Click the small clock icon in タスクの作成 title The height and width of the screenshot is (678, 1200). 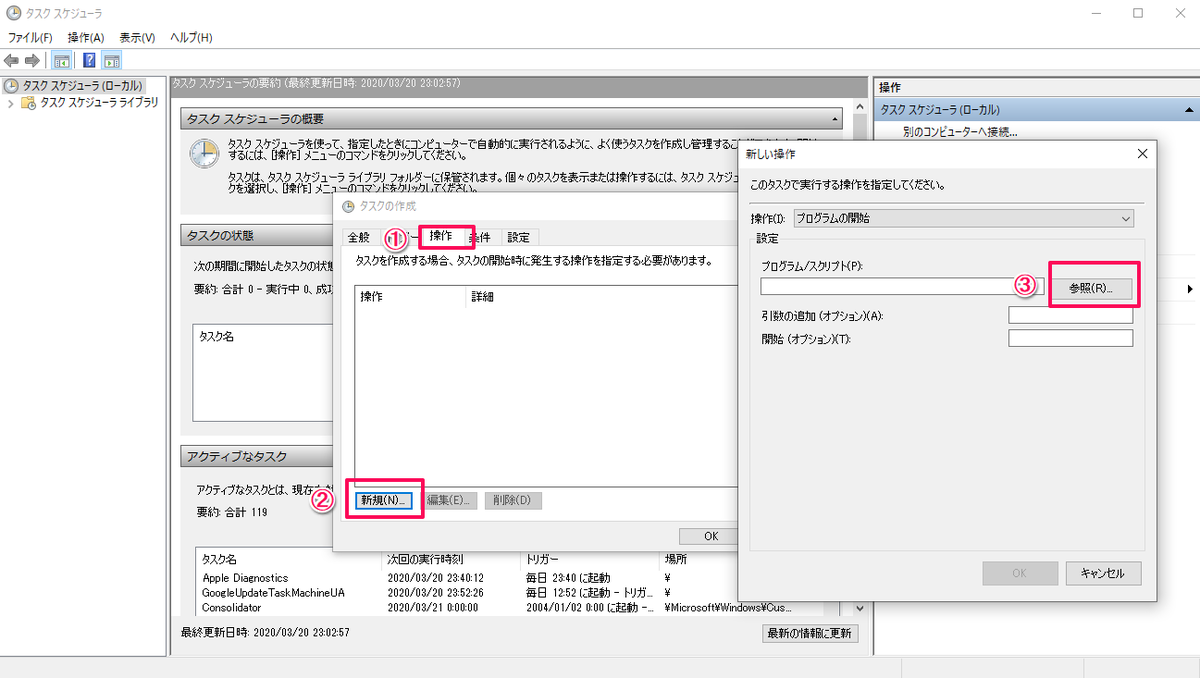coord(348,206)
